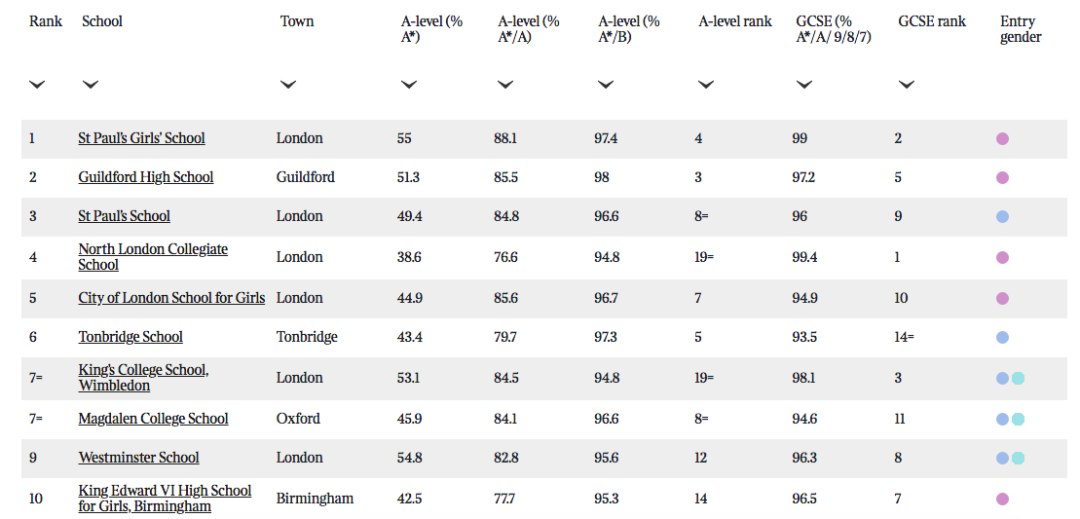Expand the Rank column sort chevron
Screen dimensions: 1080x519
pyautogui.click(x=37, y=85)
